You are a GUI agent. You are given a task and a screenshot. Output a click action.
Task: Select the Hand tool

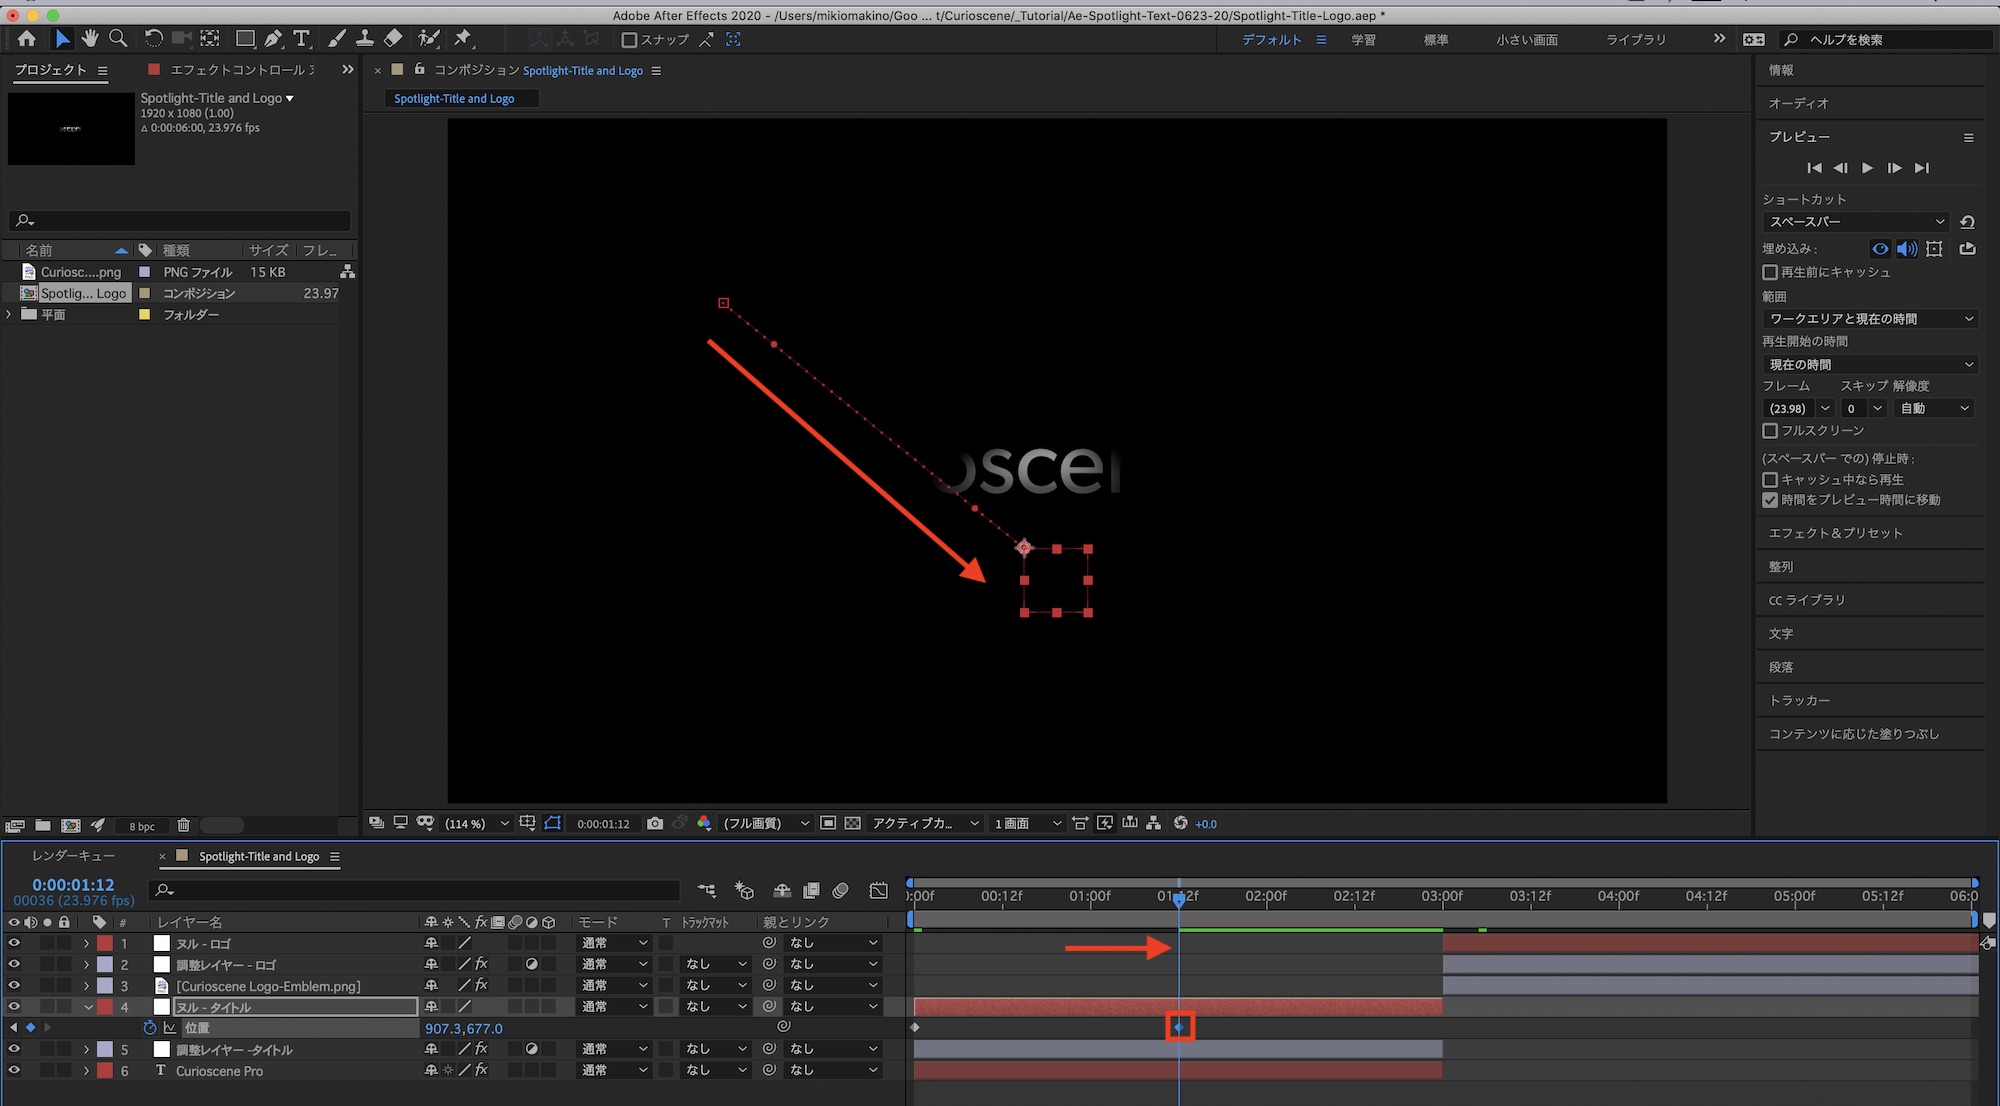coord(90,39)
